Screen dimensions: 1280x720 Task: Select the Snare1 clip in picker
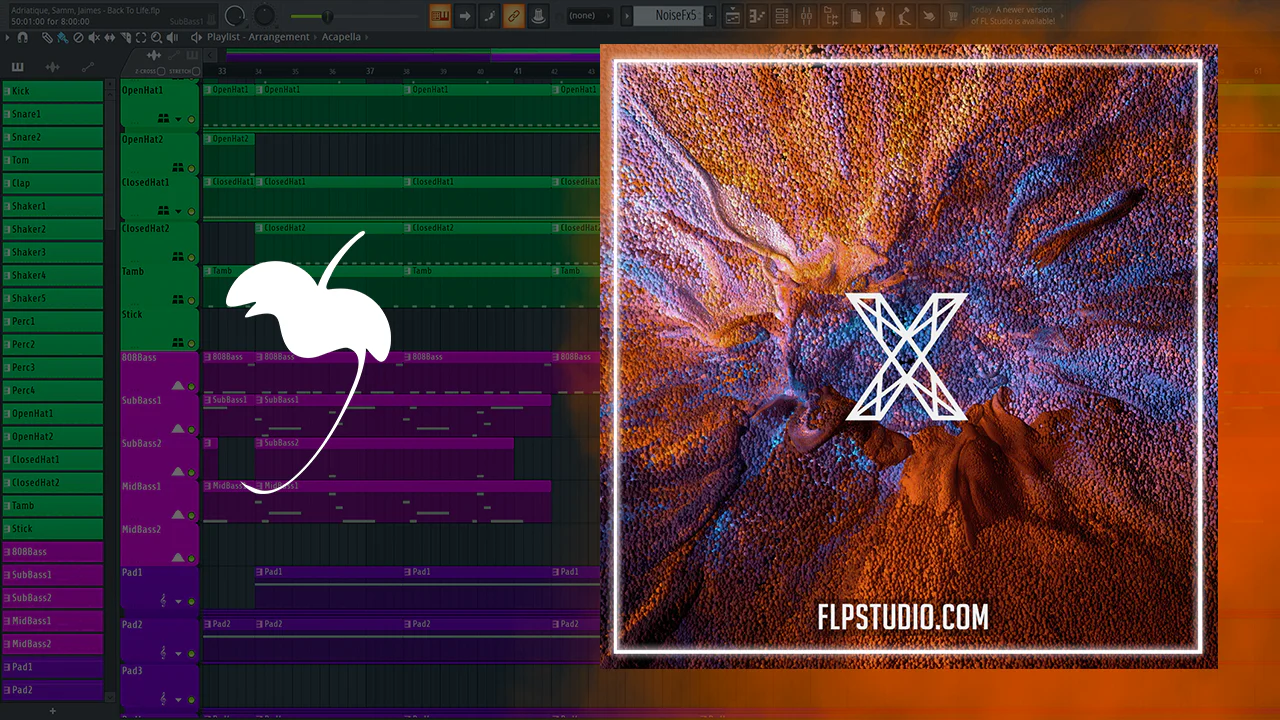click(x=53, y=114)
